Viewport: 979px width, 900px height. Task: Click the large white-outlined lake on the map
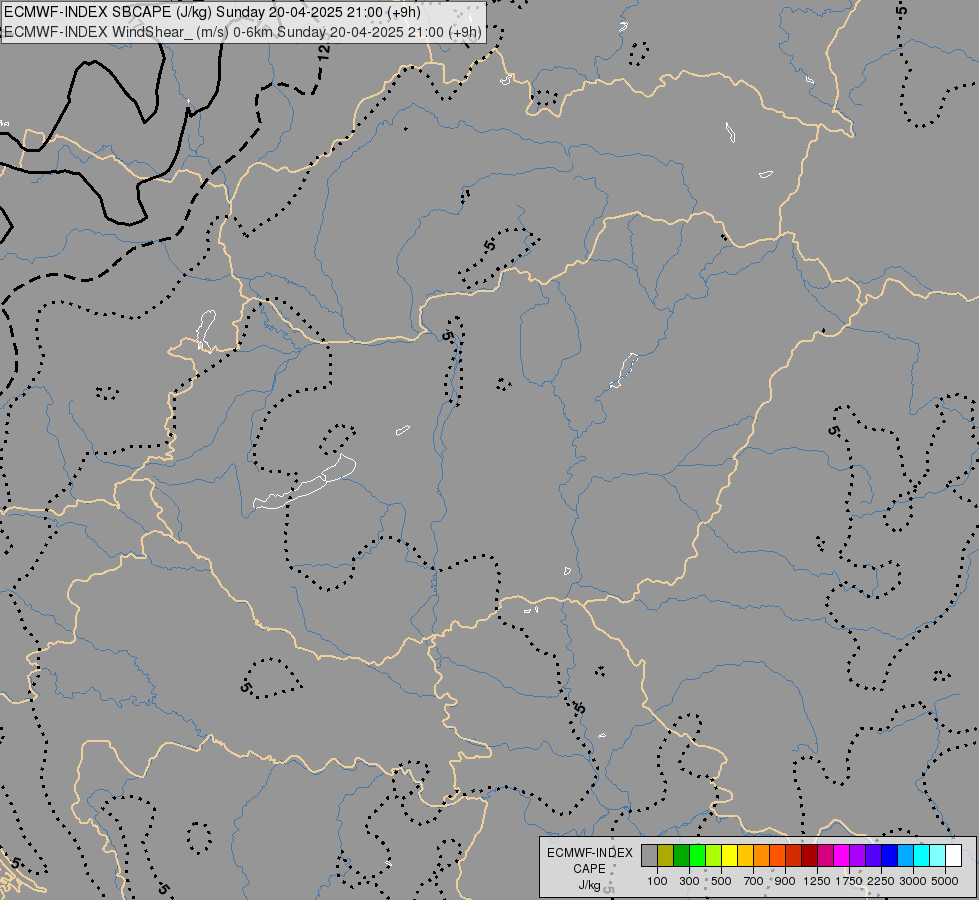click(x=305, y=483)
